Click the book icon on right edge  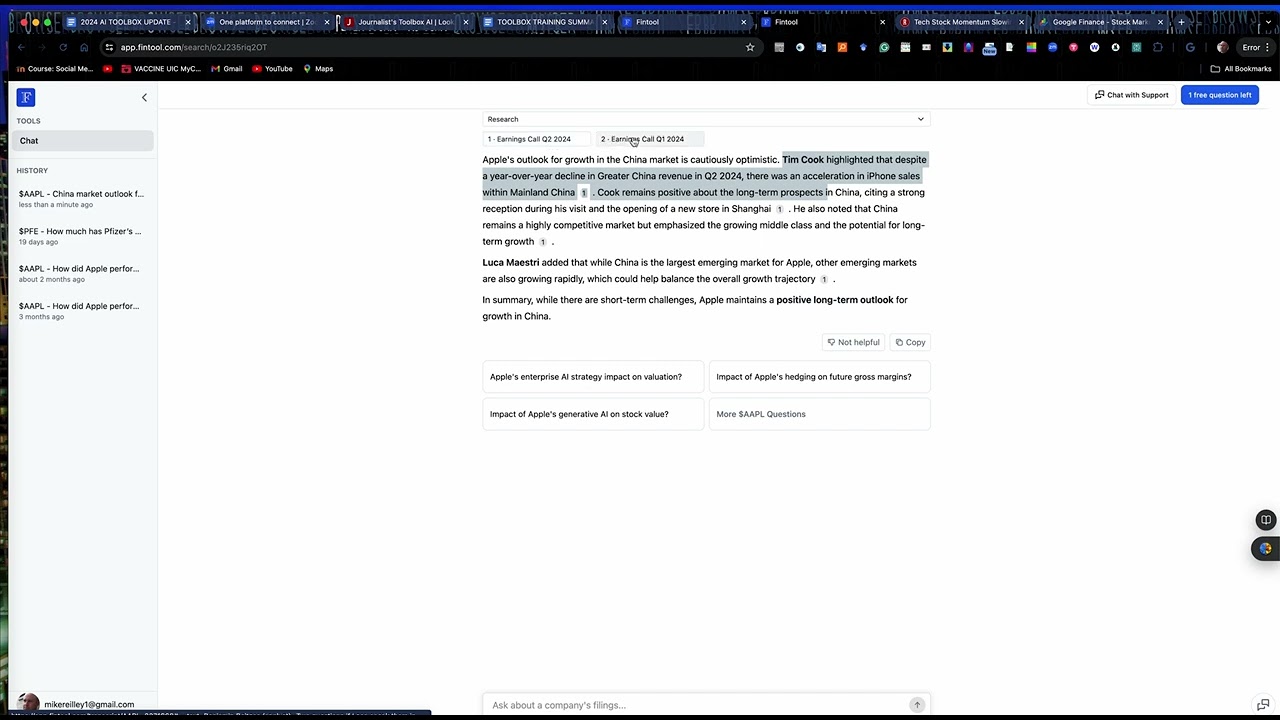click(x=1266, y=520)
